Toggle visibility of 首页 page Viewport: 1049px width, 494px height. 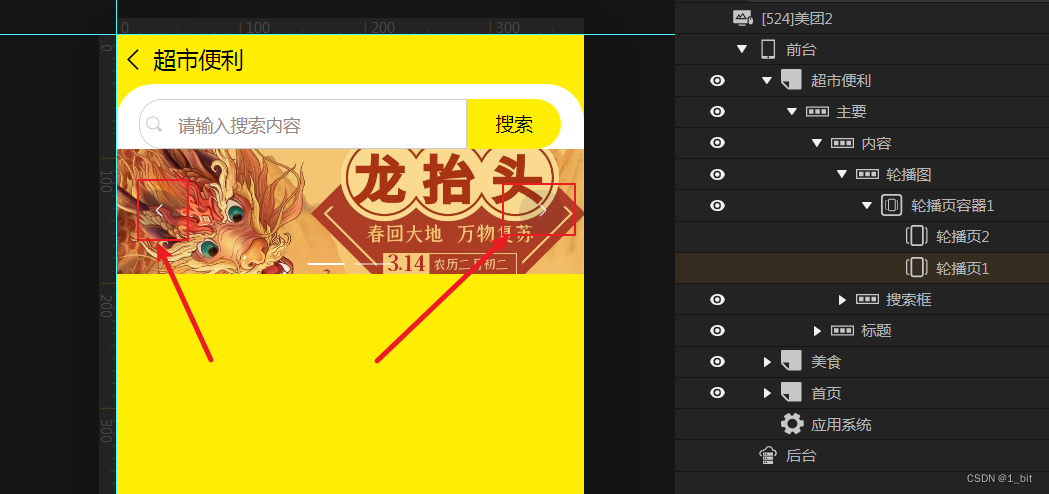click(717, 392)
